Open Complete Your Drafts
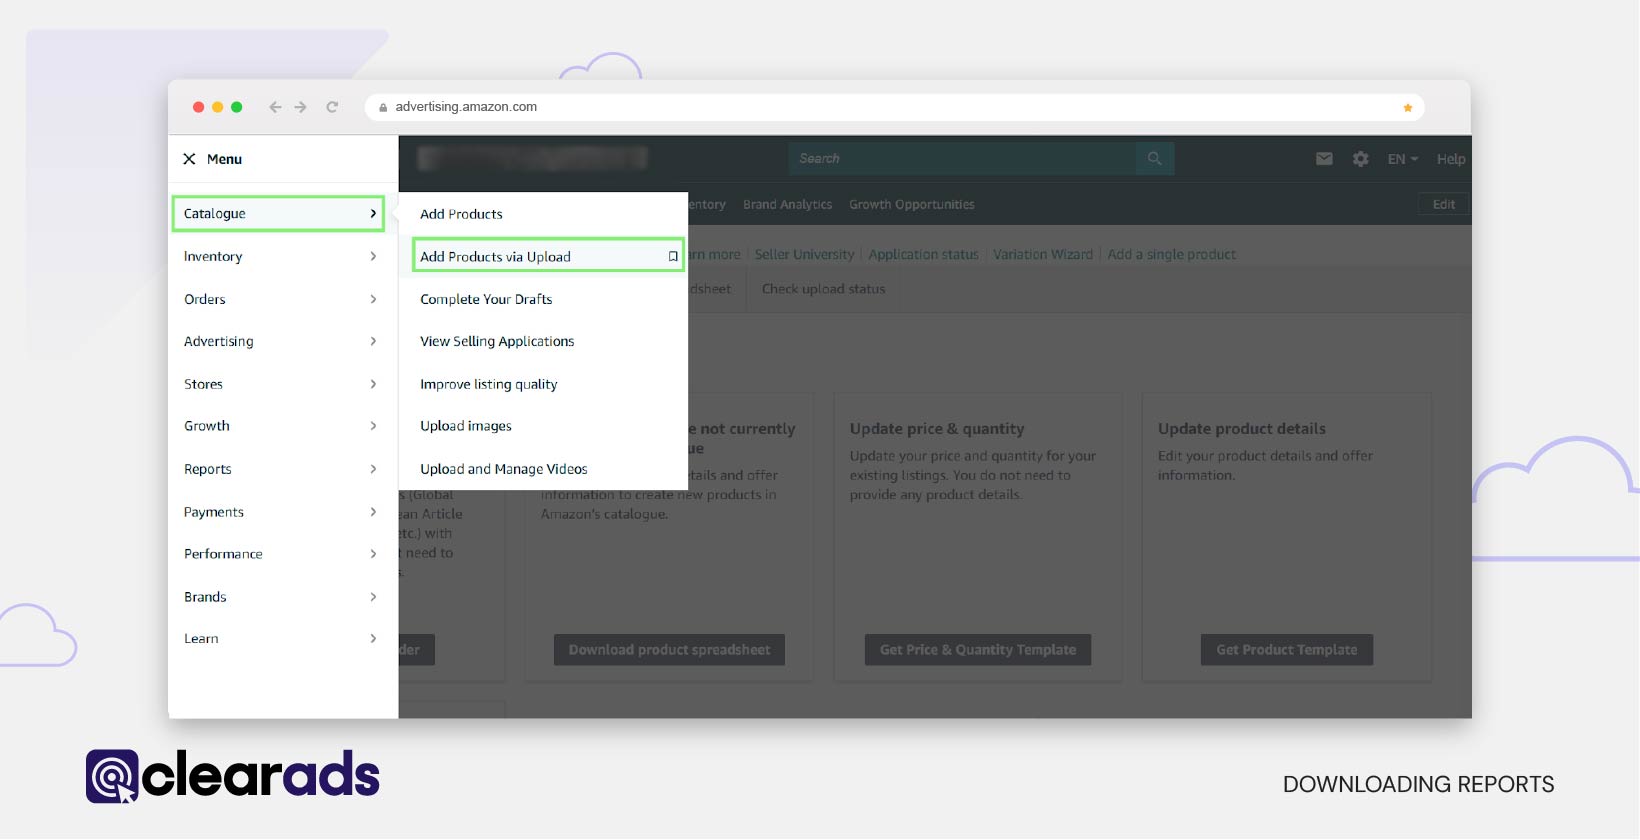Image resolution: width=1640 pixels, height=840 pixels. [x=486, y=299]
